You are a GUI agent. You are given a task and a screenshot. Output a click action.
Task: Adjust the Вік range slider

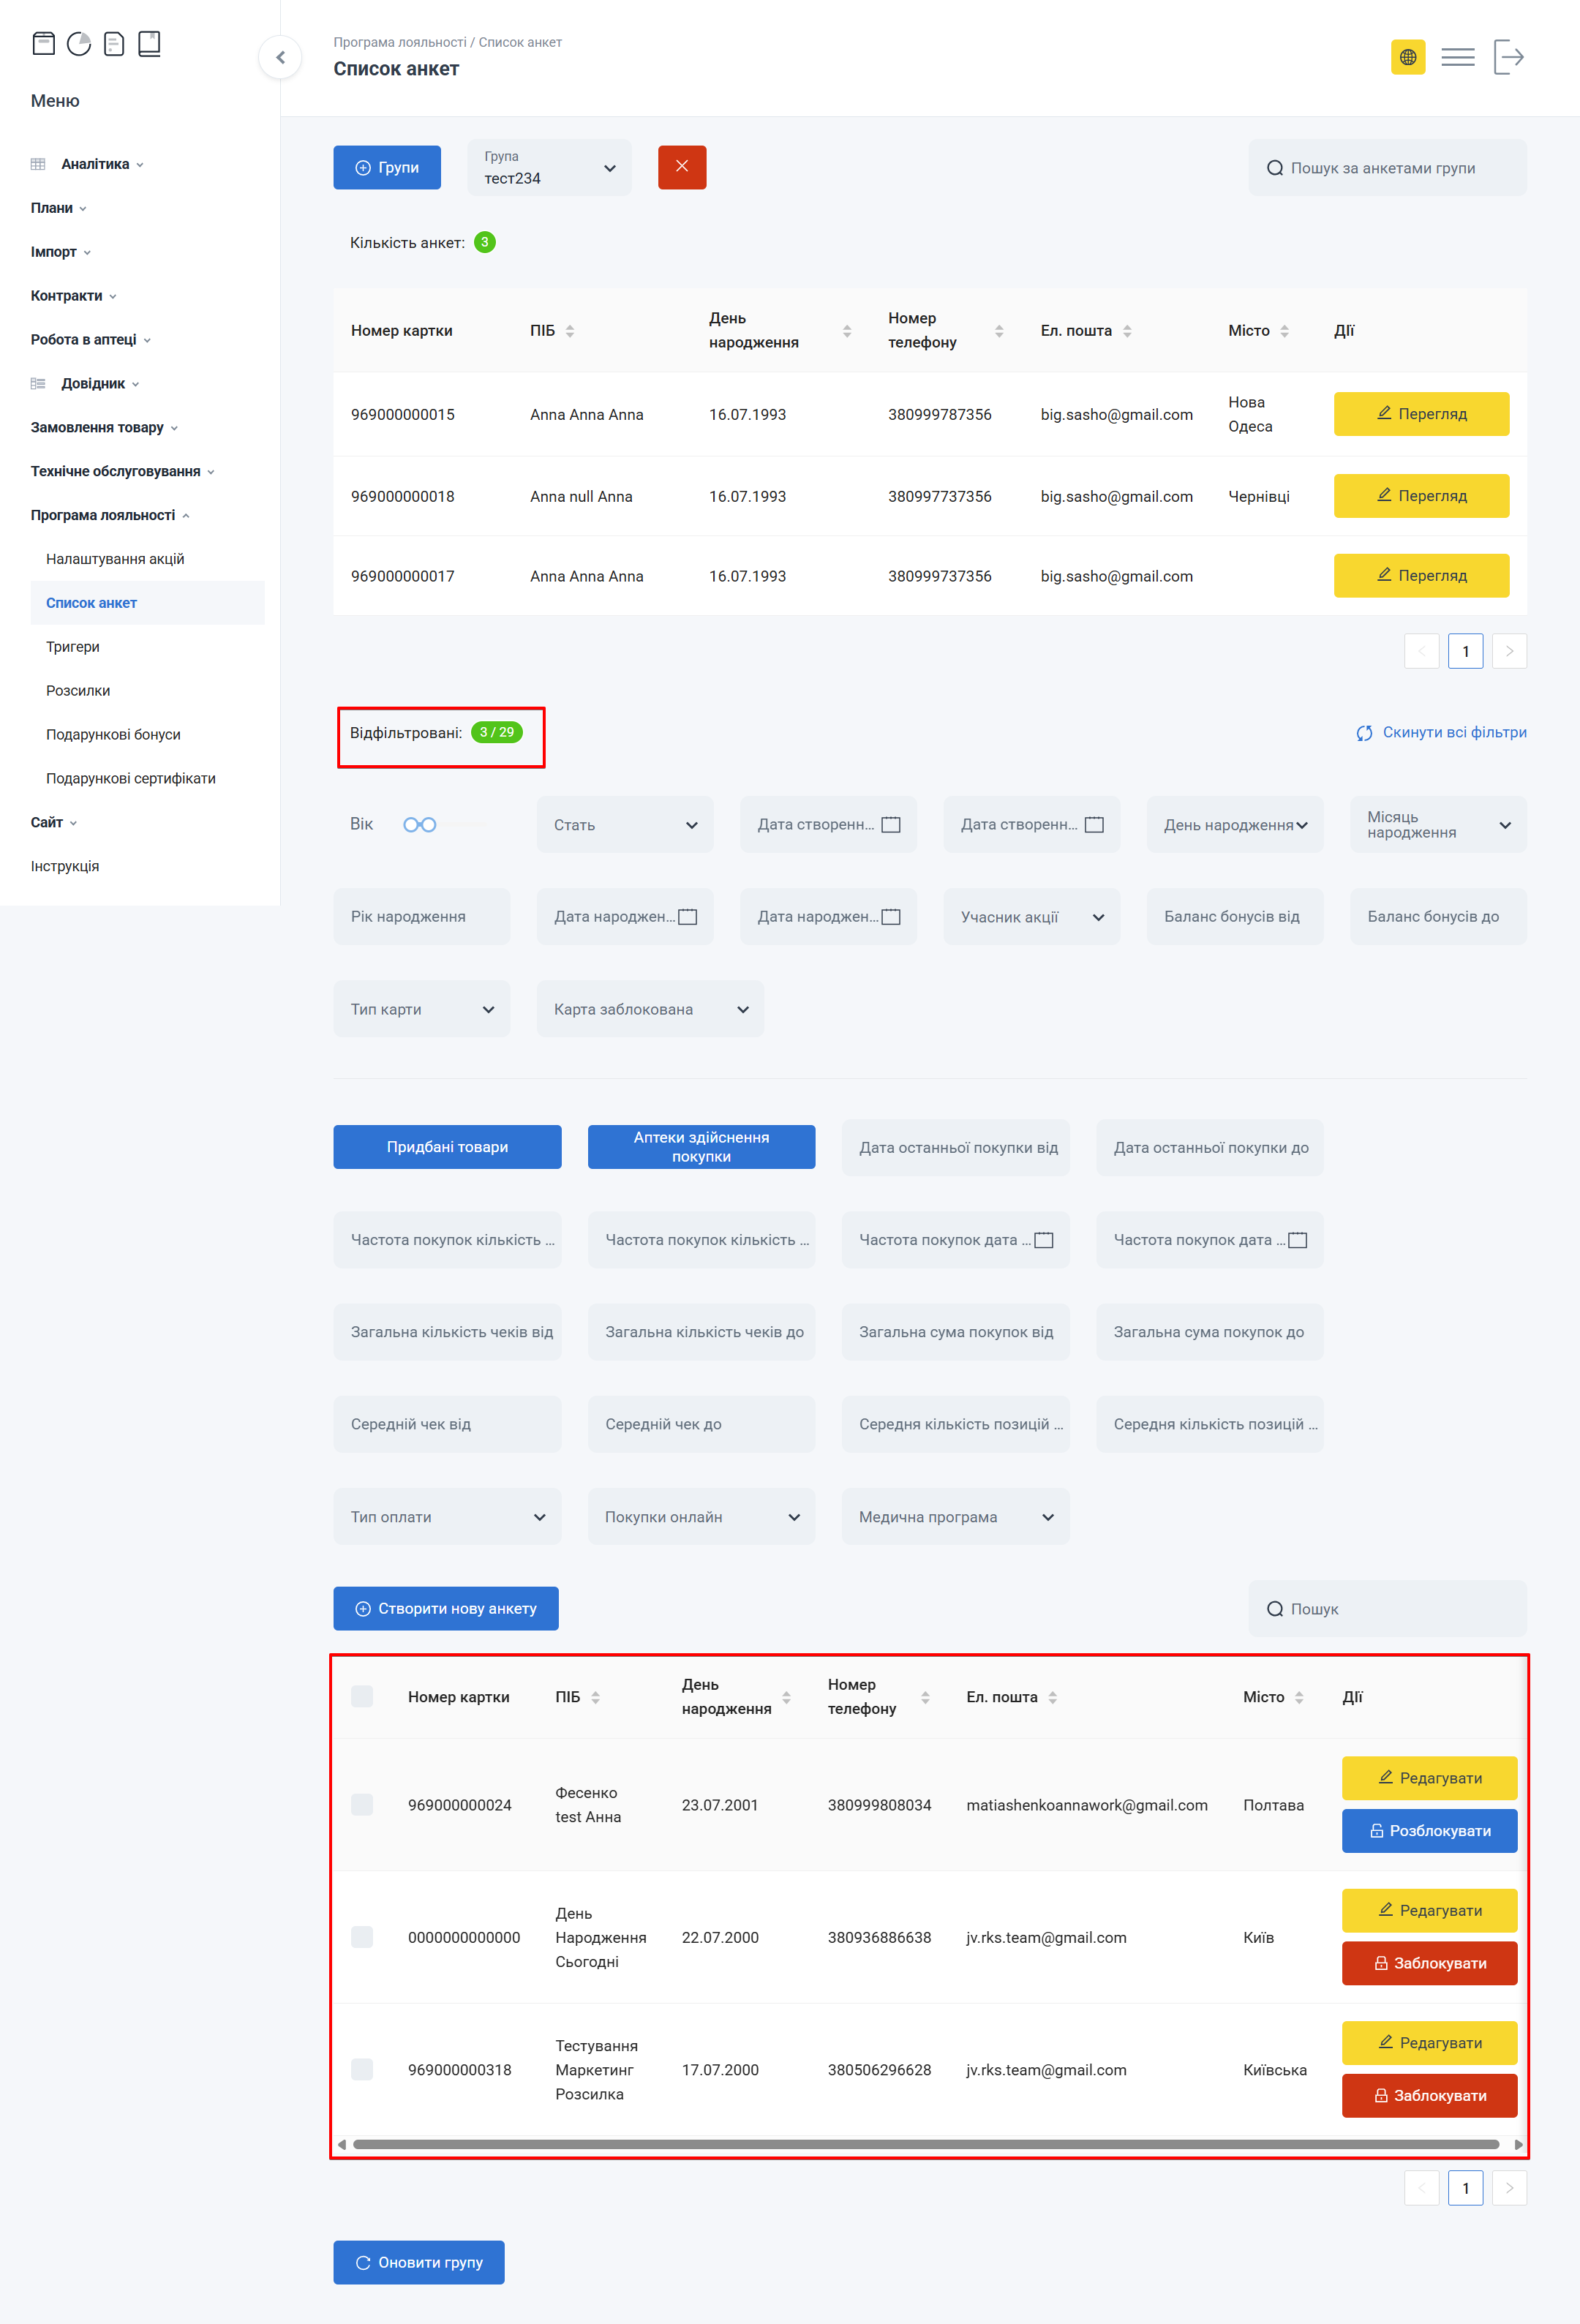coord(445,824)
